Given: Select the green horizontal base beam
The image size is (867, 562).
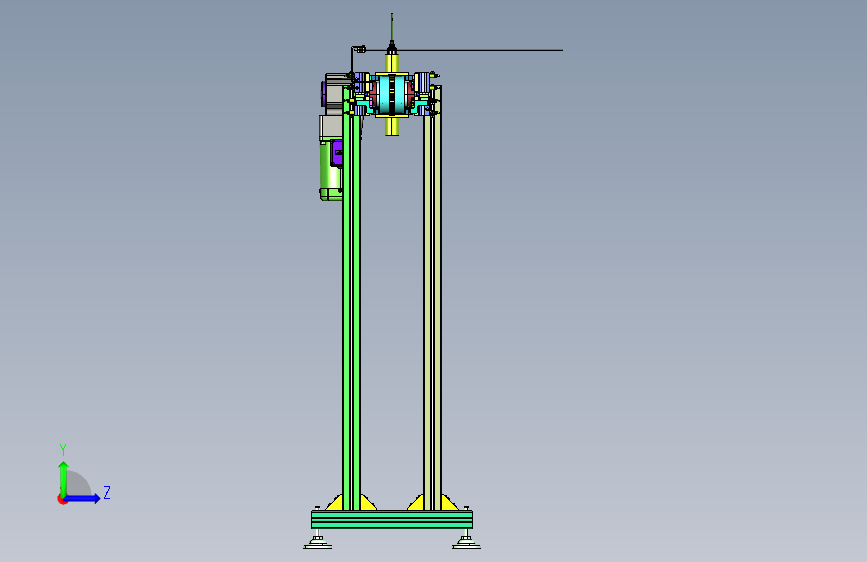Looking at the screenshot, I should (391, 519).
